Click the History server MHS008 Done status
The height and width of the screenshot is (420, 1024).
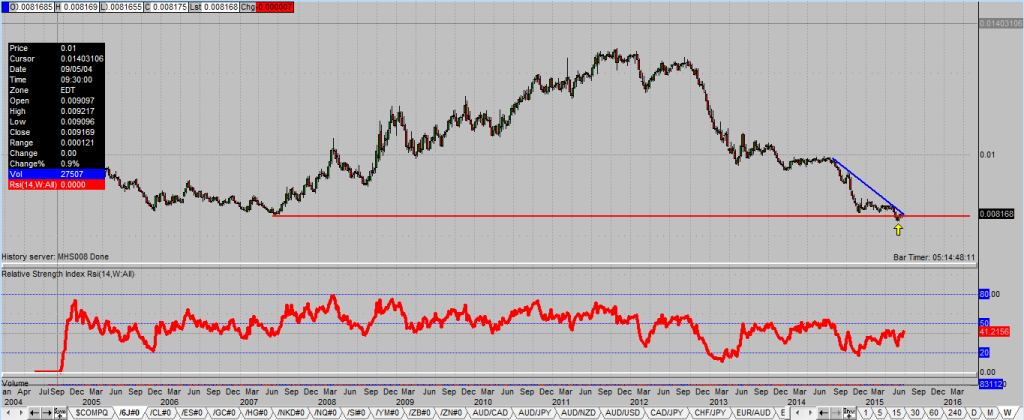click(x=54, y=257)
